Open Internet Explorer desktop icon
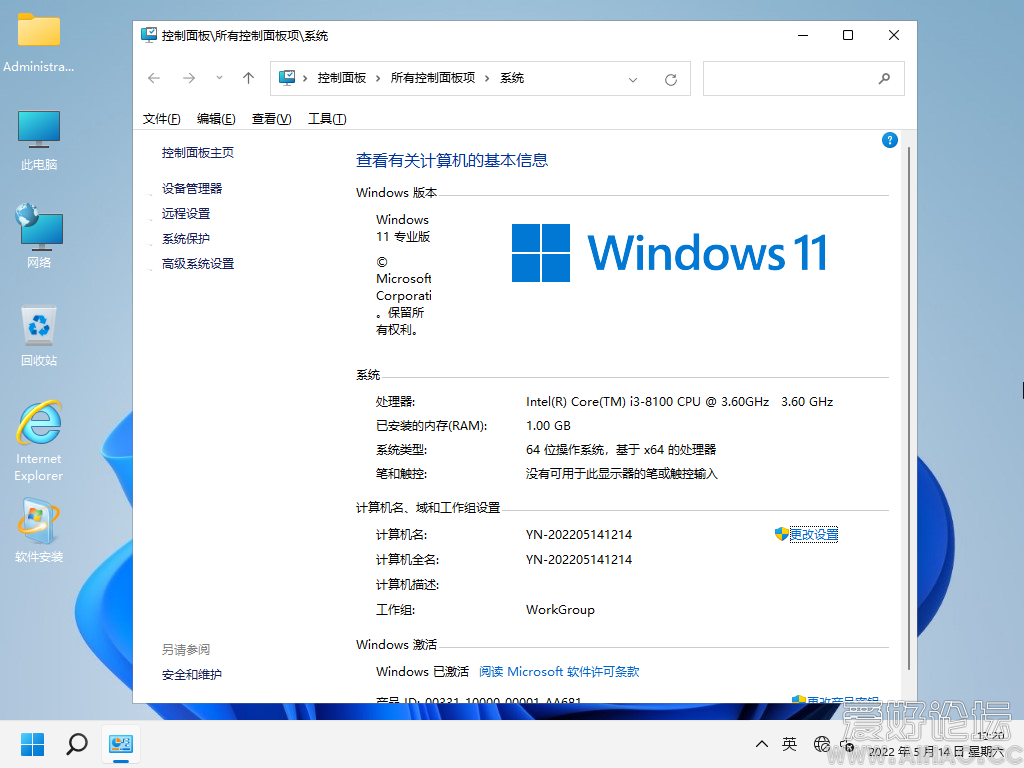1024x768 pixels. (x=39, y=440)
